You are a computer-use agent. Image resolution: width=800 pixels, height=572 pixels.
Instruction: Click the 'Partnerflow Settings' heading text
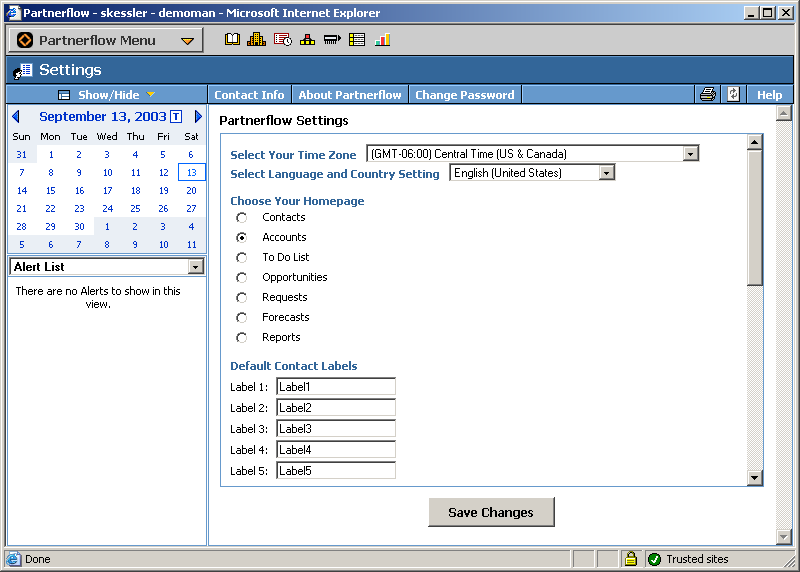click(284, 121)
